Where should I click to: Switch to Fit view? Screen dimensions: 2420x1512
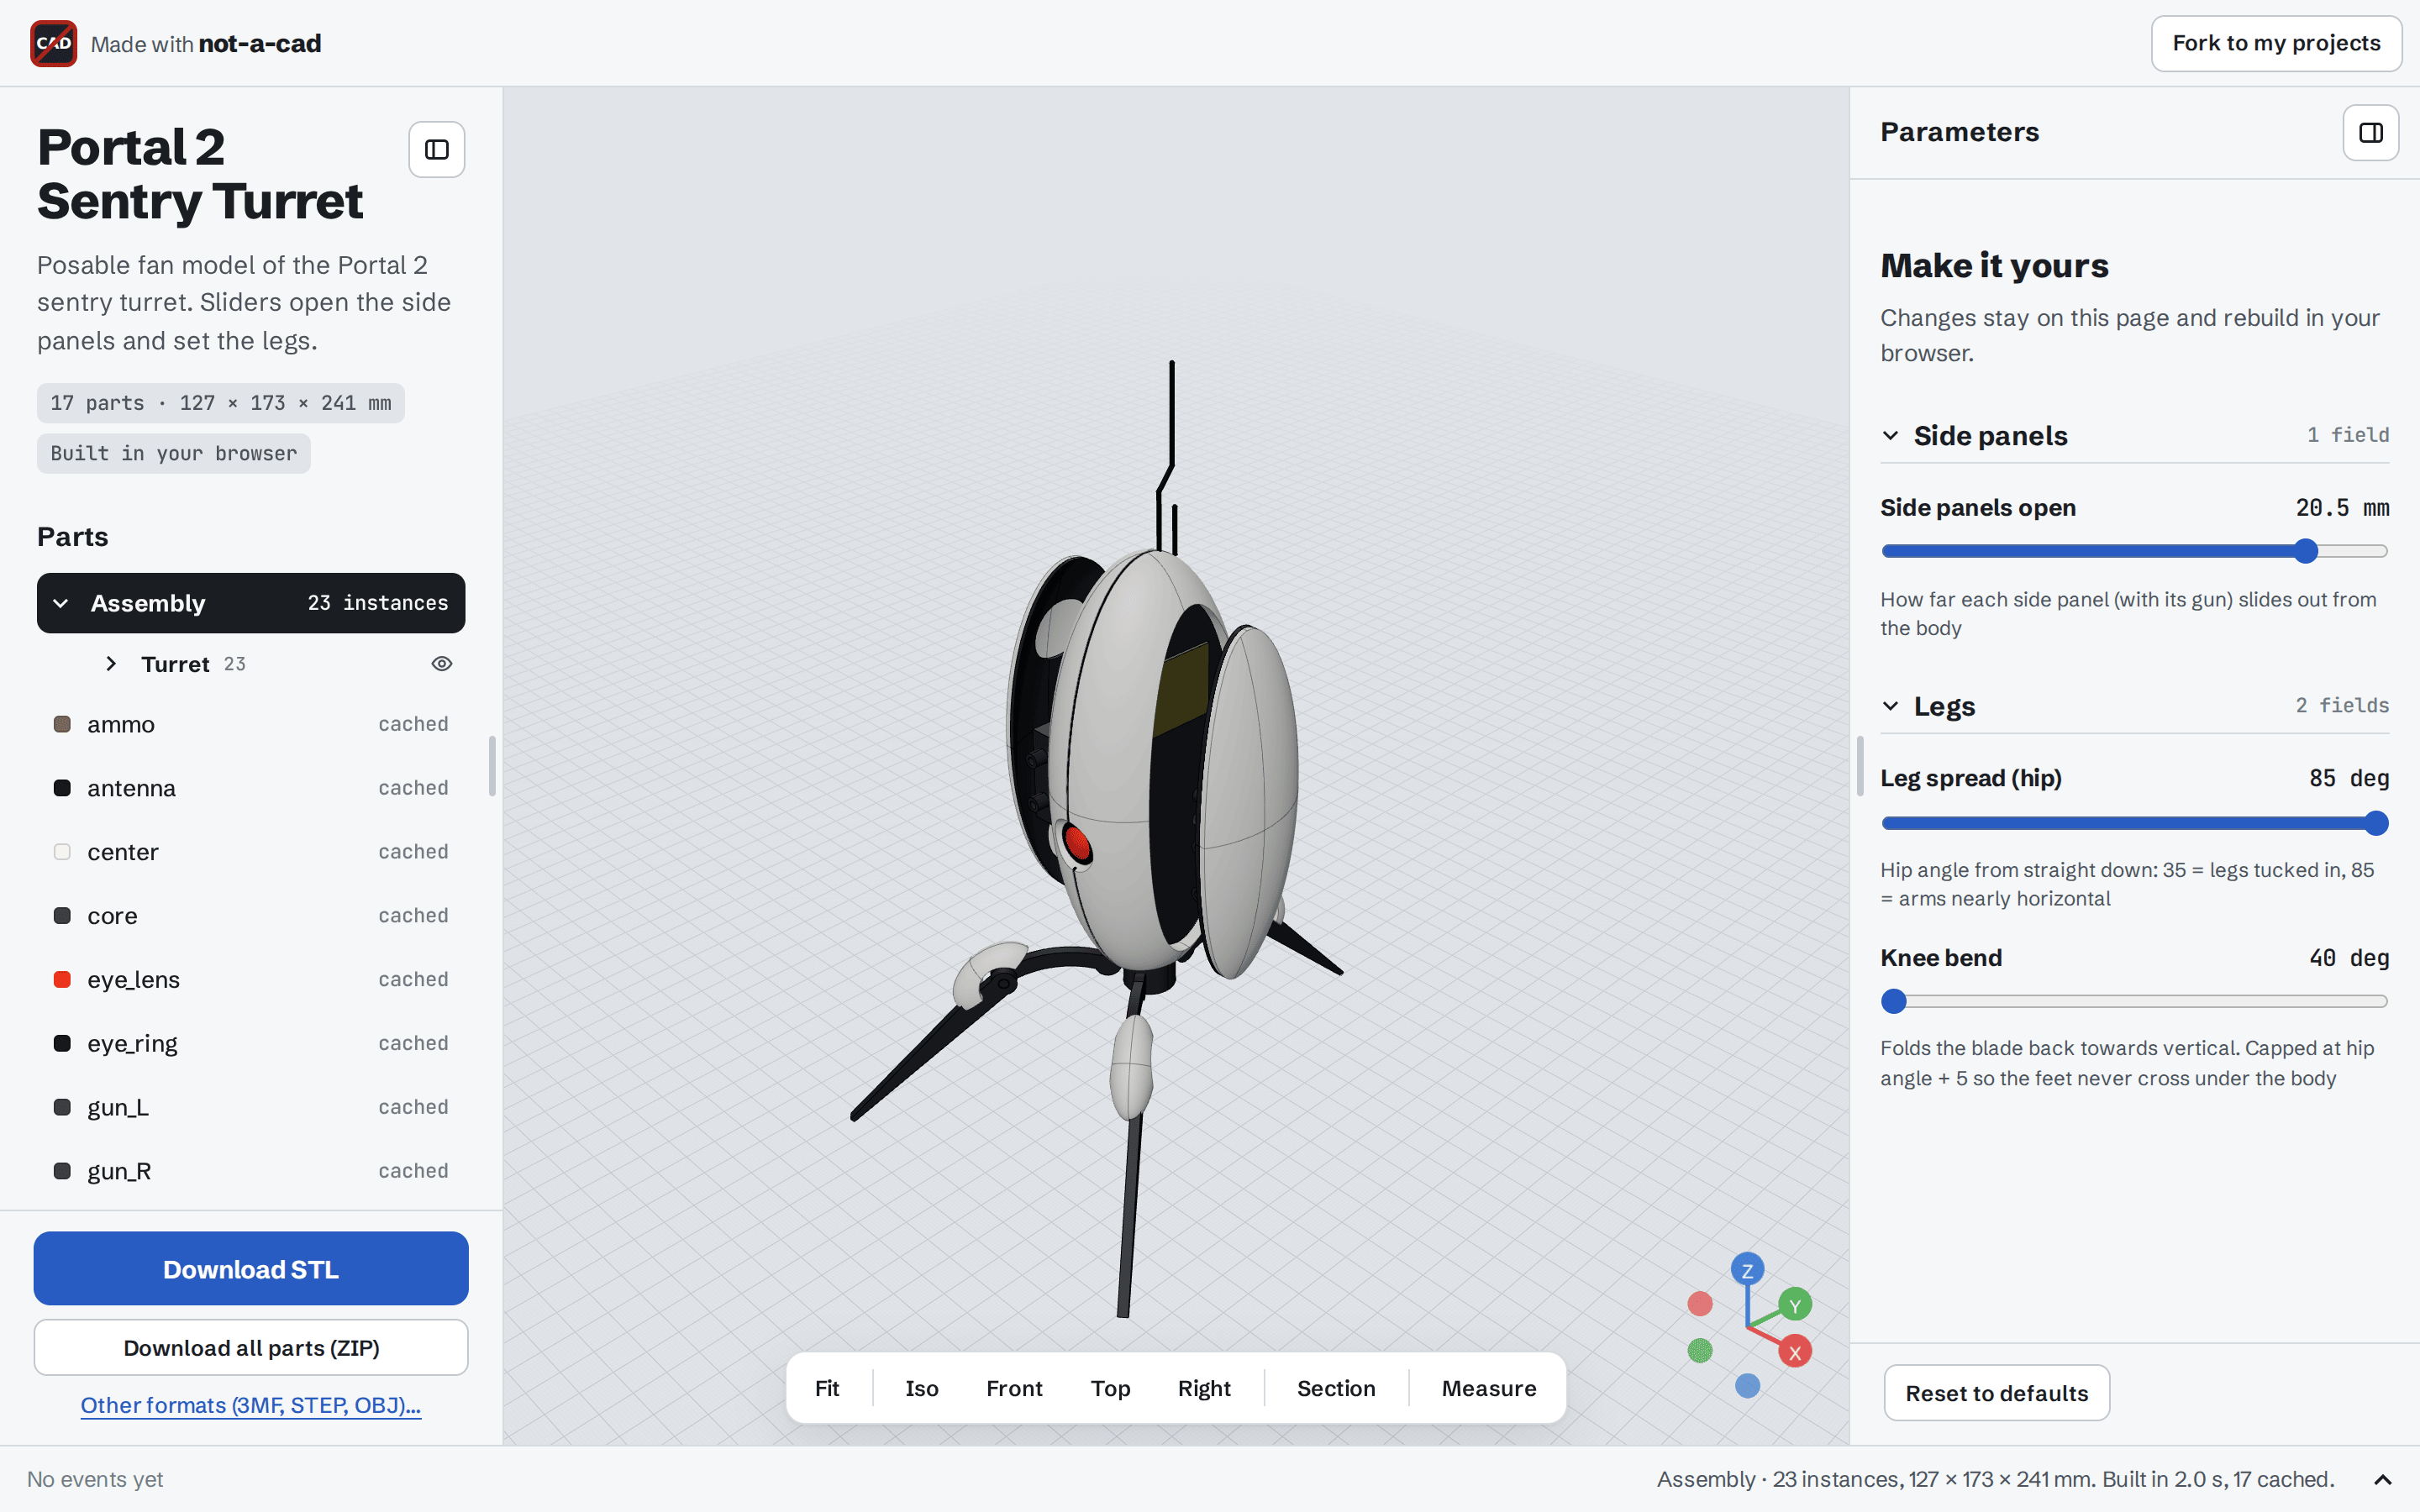(827, 1388)
